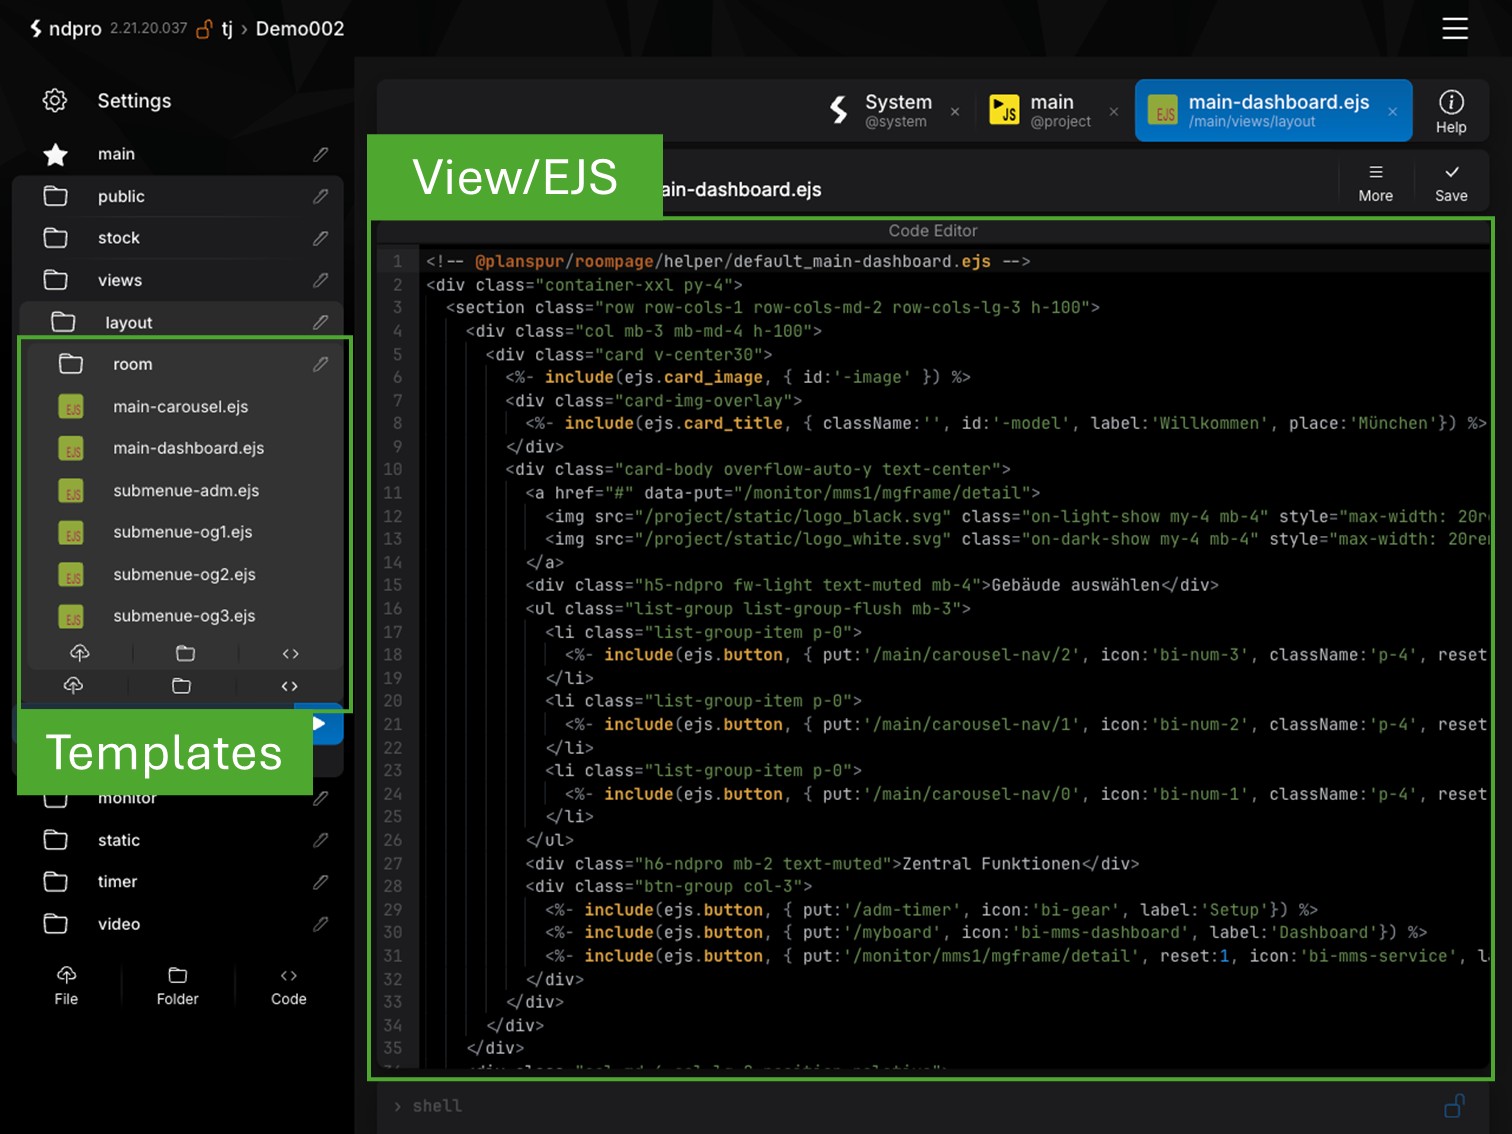Viewport: 1512px width, 1134px height.
Task: Edit the main project with pencil icon
Action: [320, 154]
